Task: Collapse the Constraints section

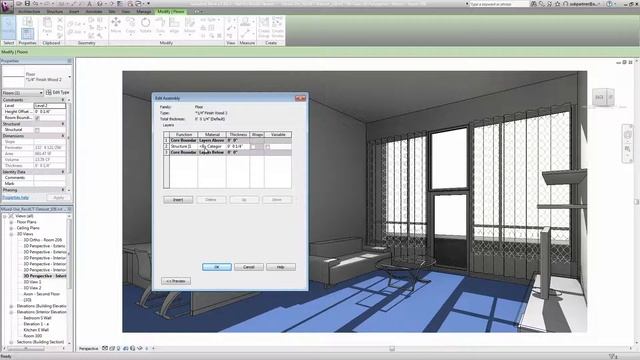Action: tap(63, 100)
